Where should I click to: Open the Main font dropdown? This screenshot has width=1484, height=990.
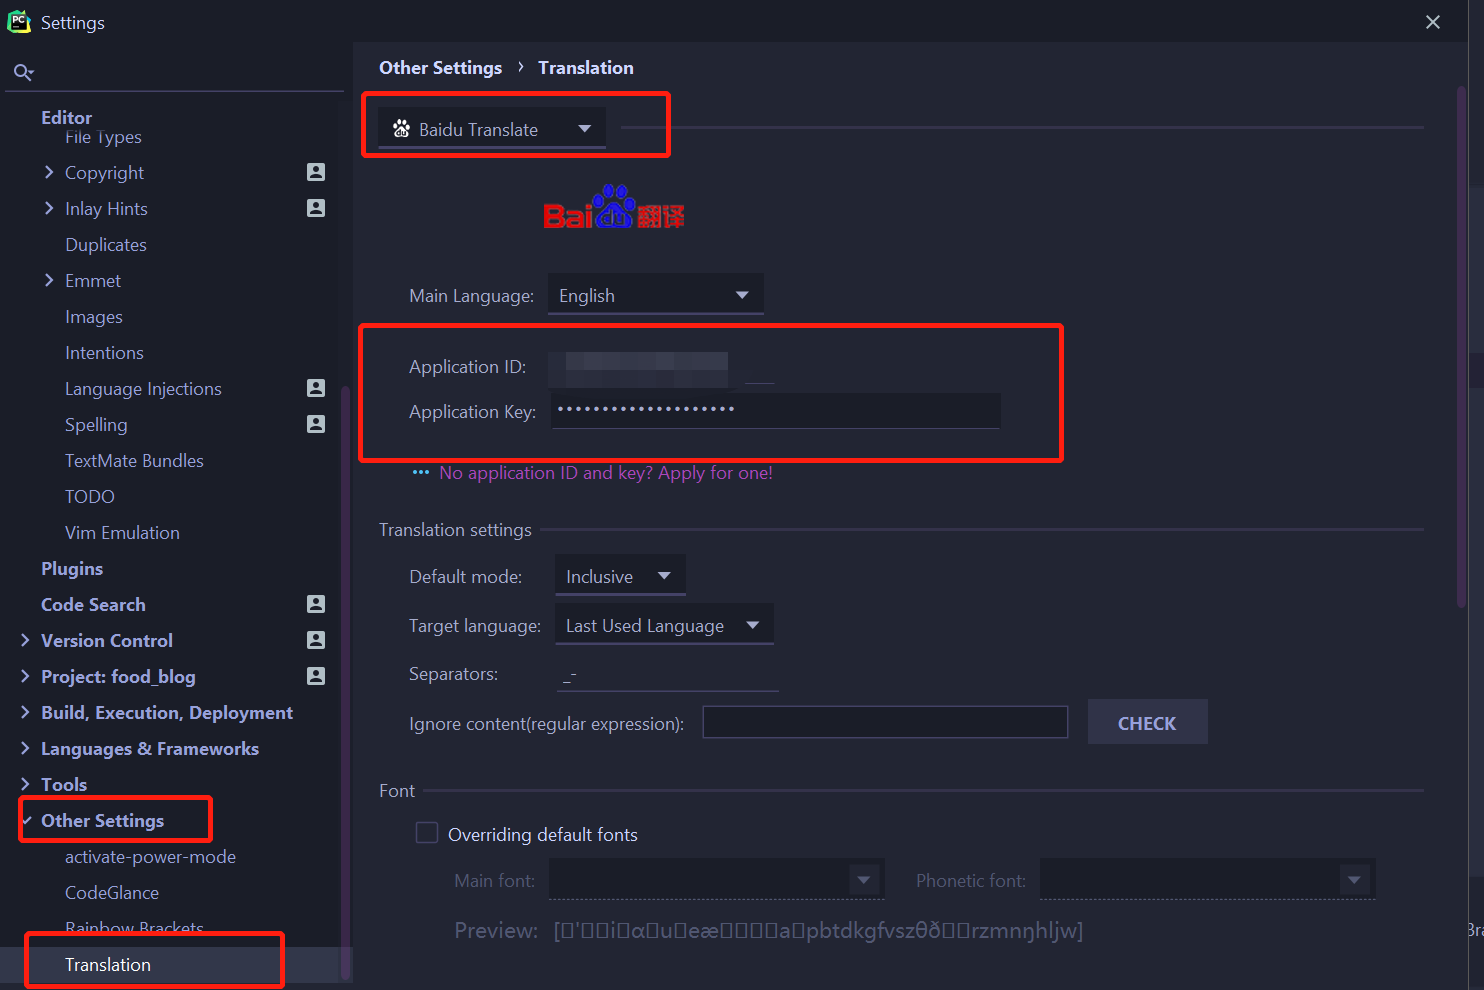pos(716,880)
